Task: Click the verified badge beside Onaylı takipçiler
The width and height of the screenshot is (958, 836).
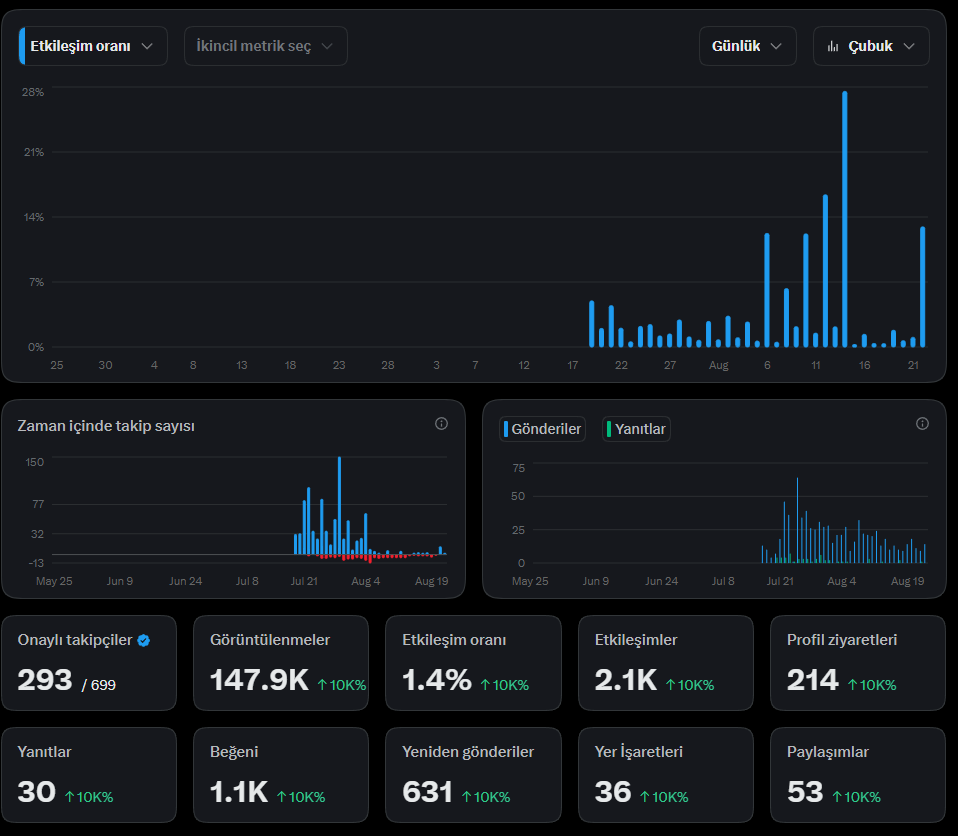Action: click(144, 640)
